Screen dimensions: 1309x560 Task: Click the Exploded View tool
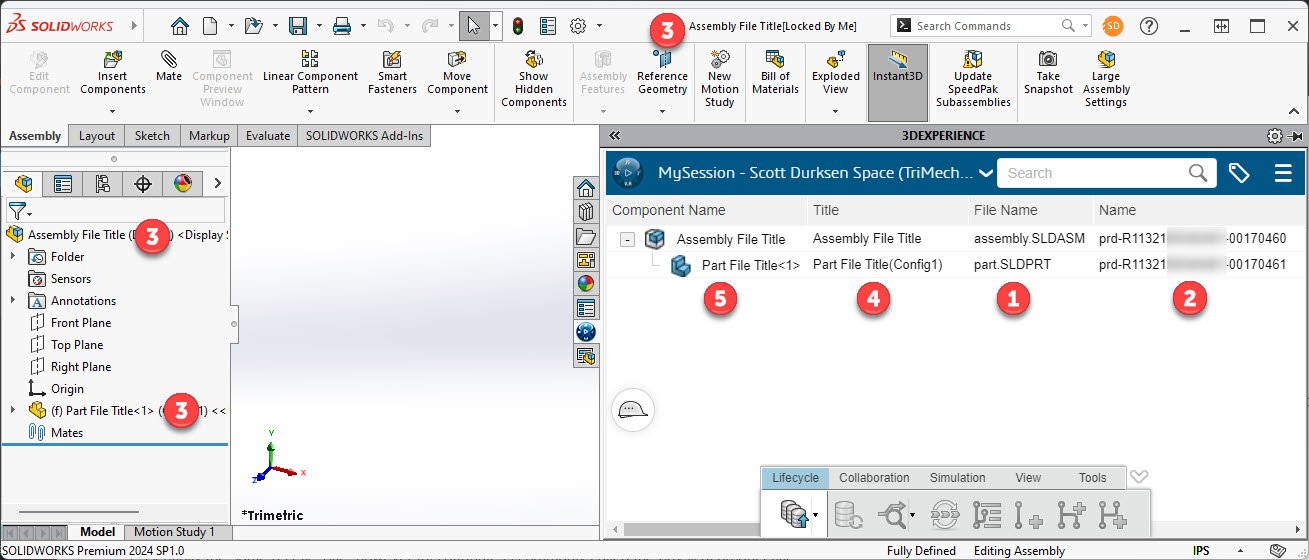click(x=836, y=74)
